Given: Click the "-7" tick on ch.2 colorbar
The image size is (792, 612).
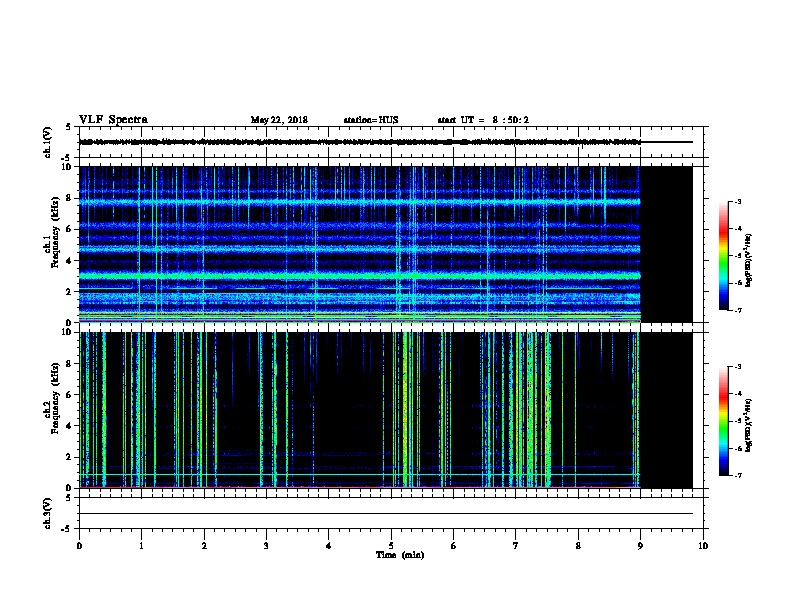Looking at the screenshot, I should [738, 475].
